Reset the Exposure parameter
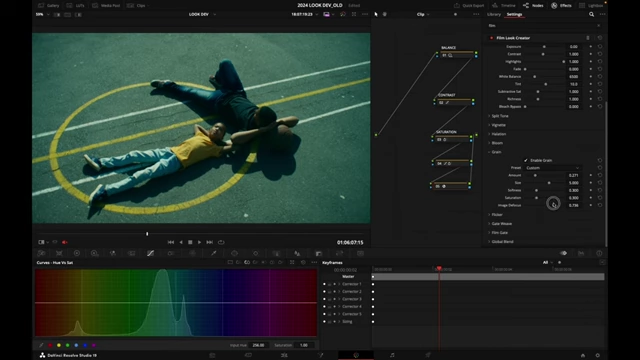 click(600, 47)
